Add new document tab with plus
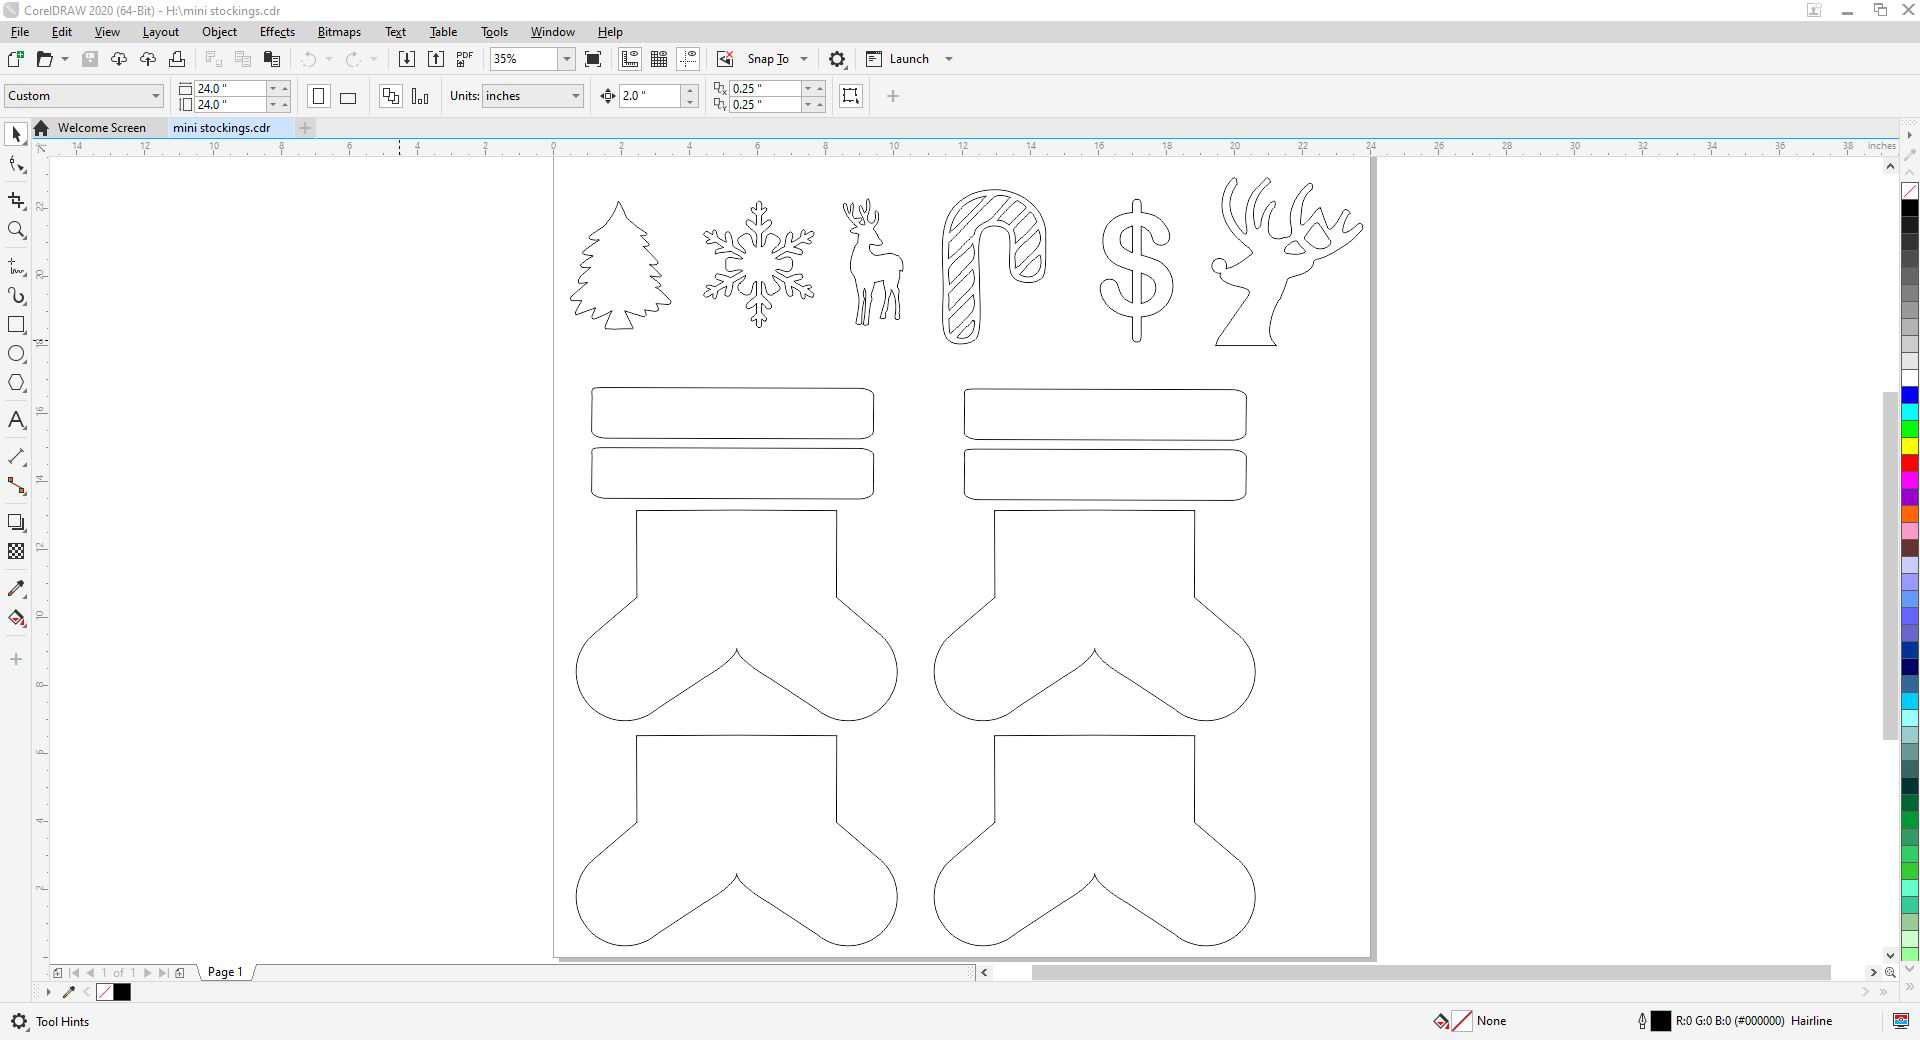The image size is (1920, 1040). tap(305, 128)
